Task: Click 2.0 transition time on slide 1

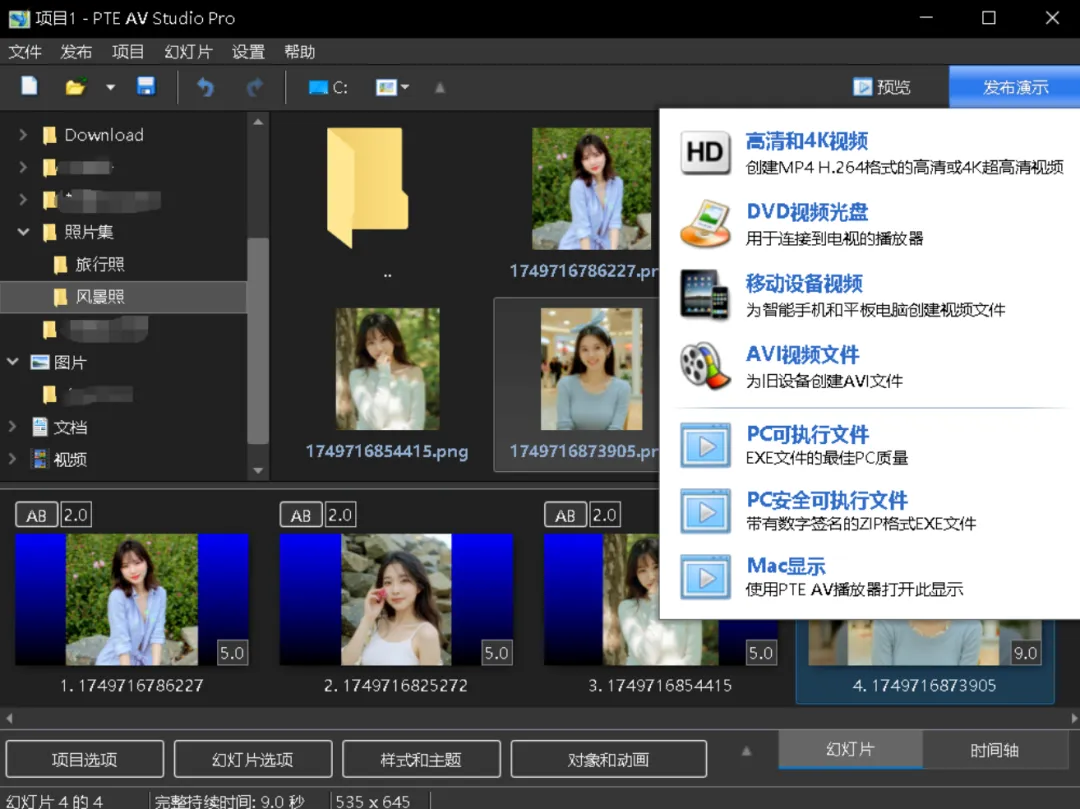Action: point(76,515)
